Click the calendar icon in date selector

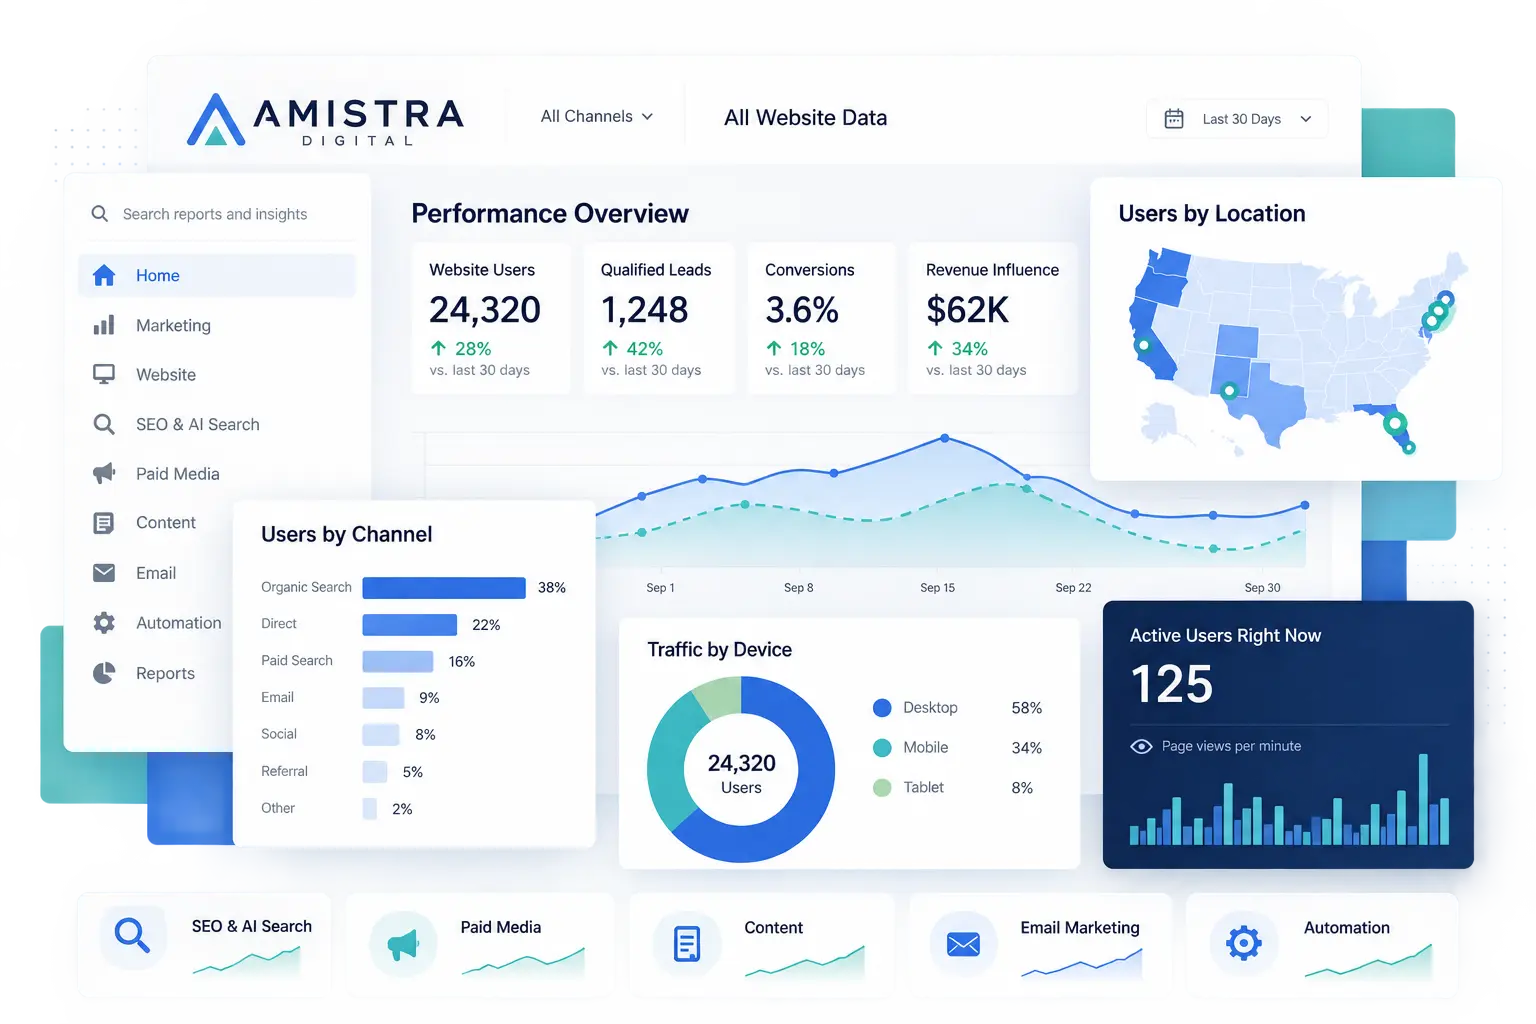pyautogui.click(x=1174, y=119)
